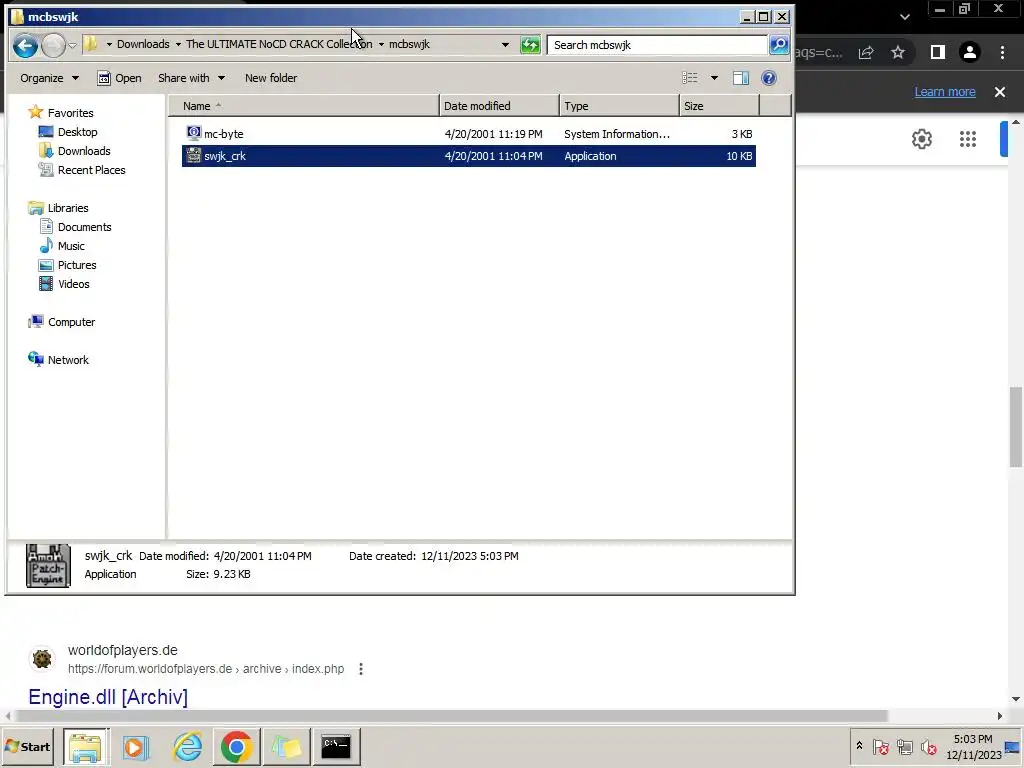Sort by Name column header

coord(304,106)
